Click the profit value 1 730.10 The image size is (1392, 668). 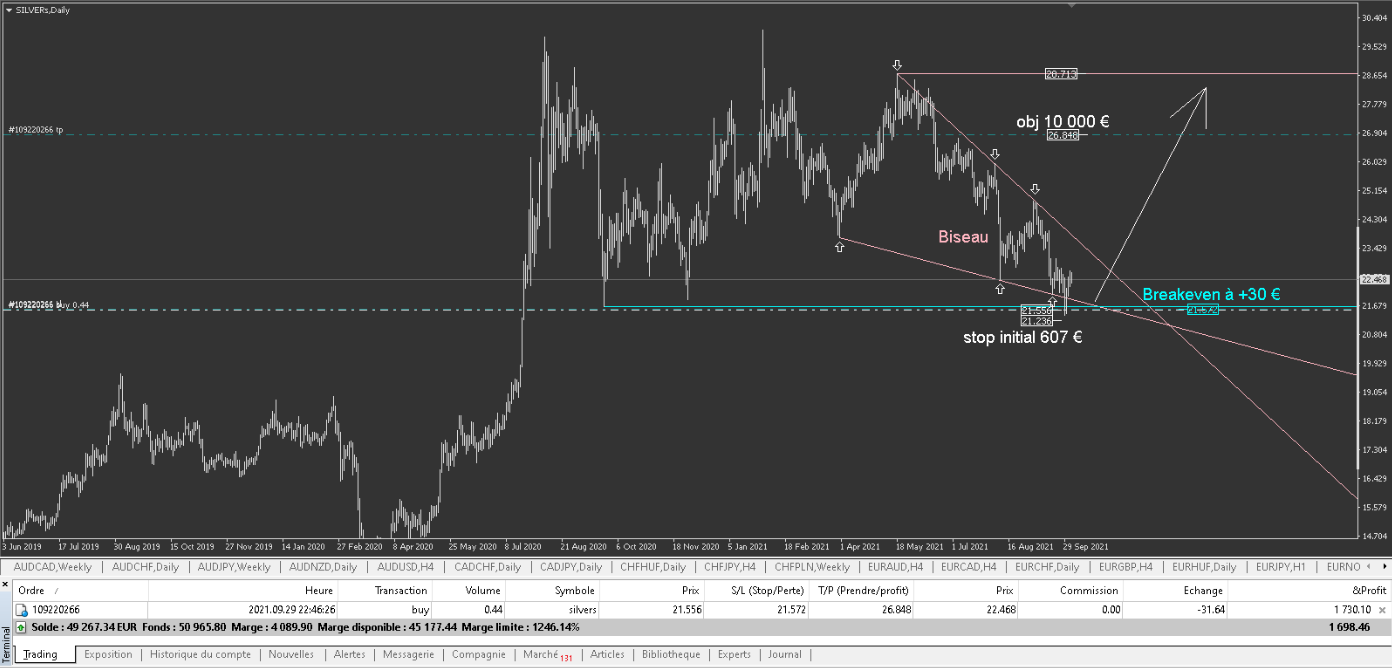(1353, 608)
